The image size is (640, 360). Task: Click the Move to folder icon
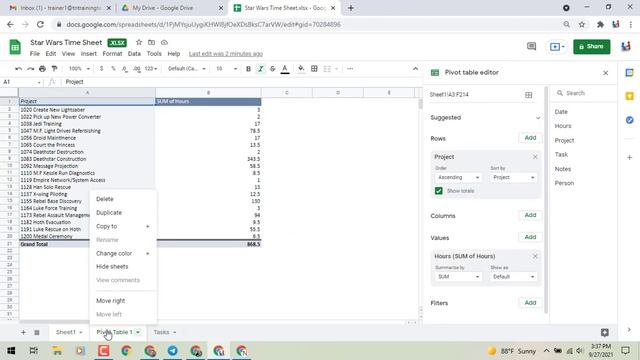151,42
